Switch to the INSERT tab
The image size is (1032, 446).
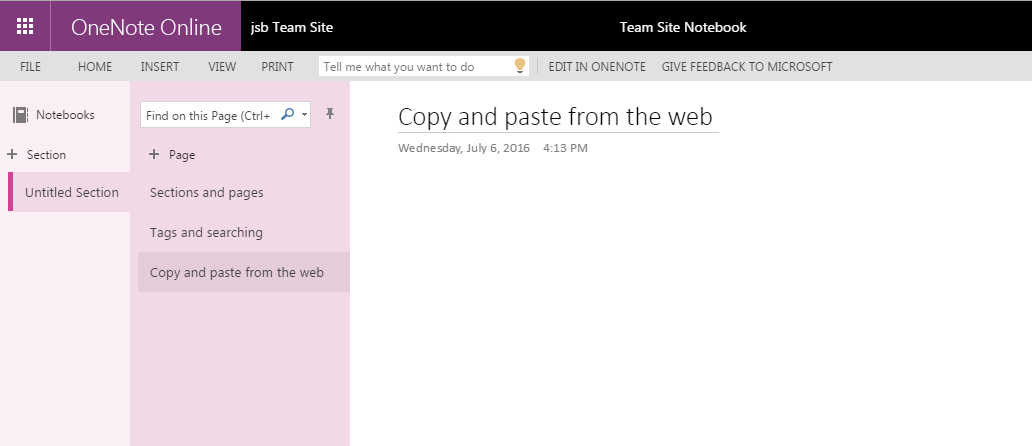point(160,66)
